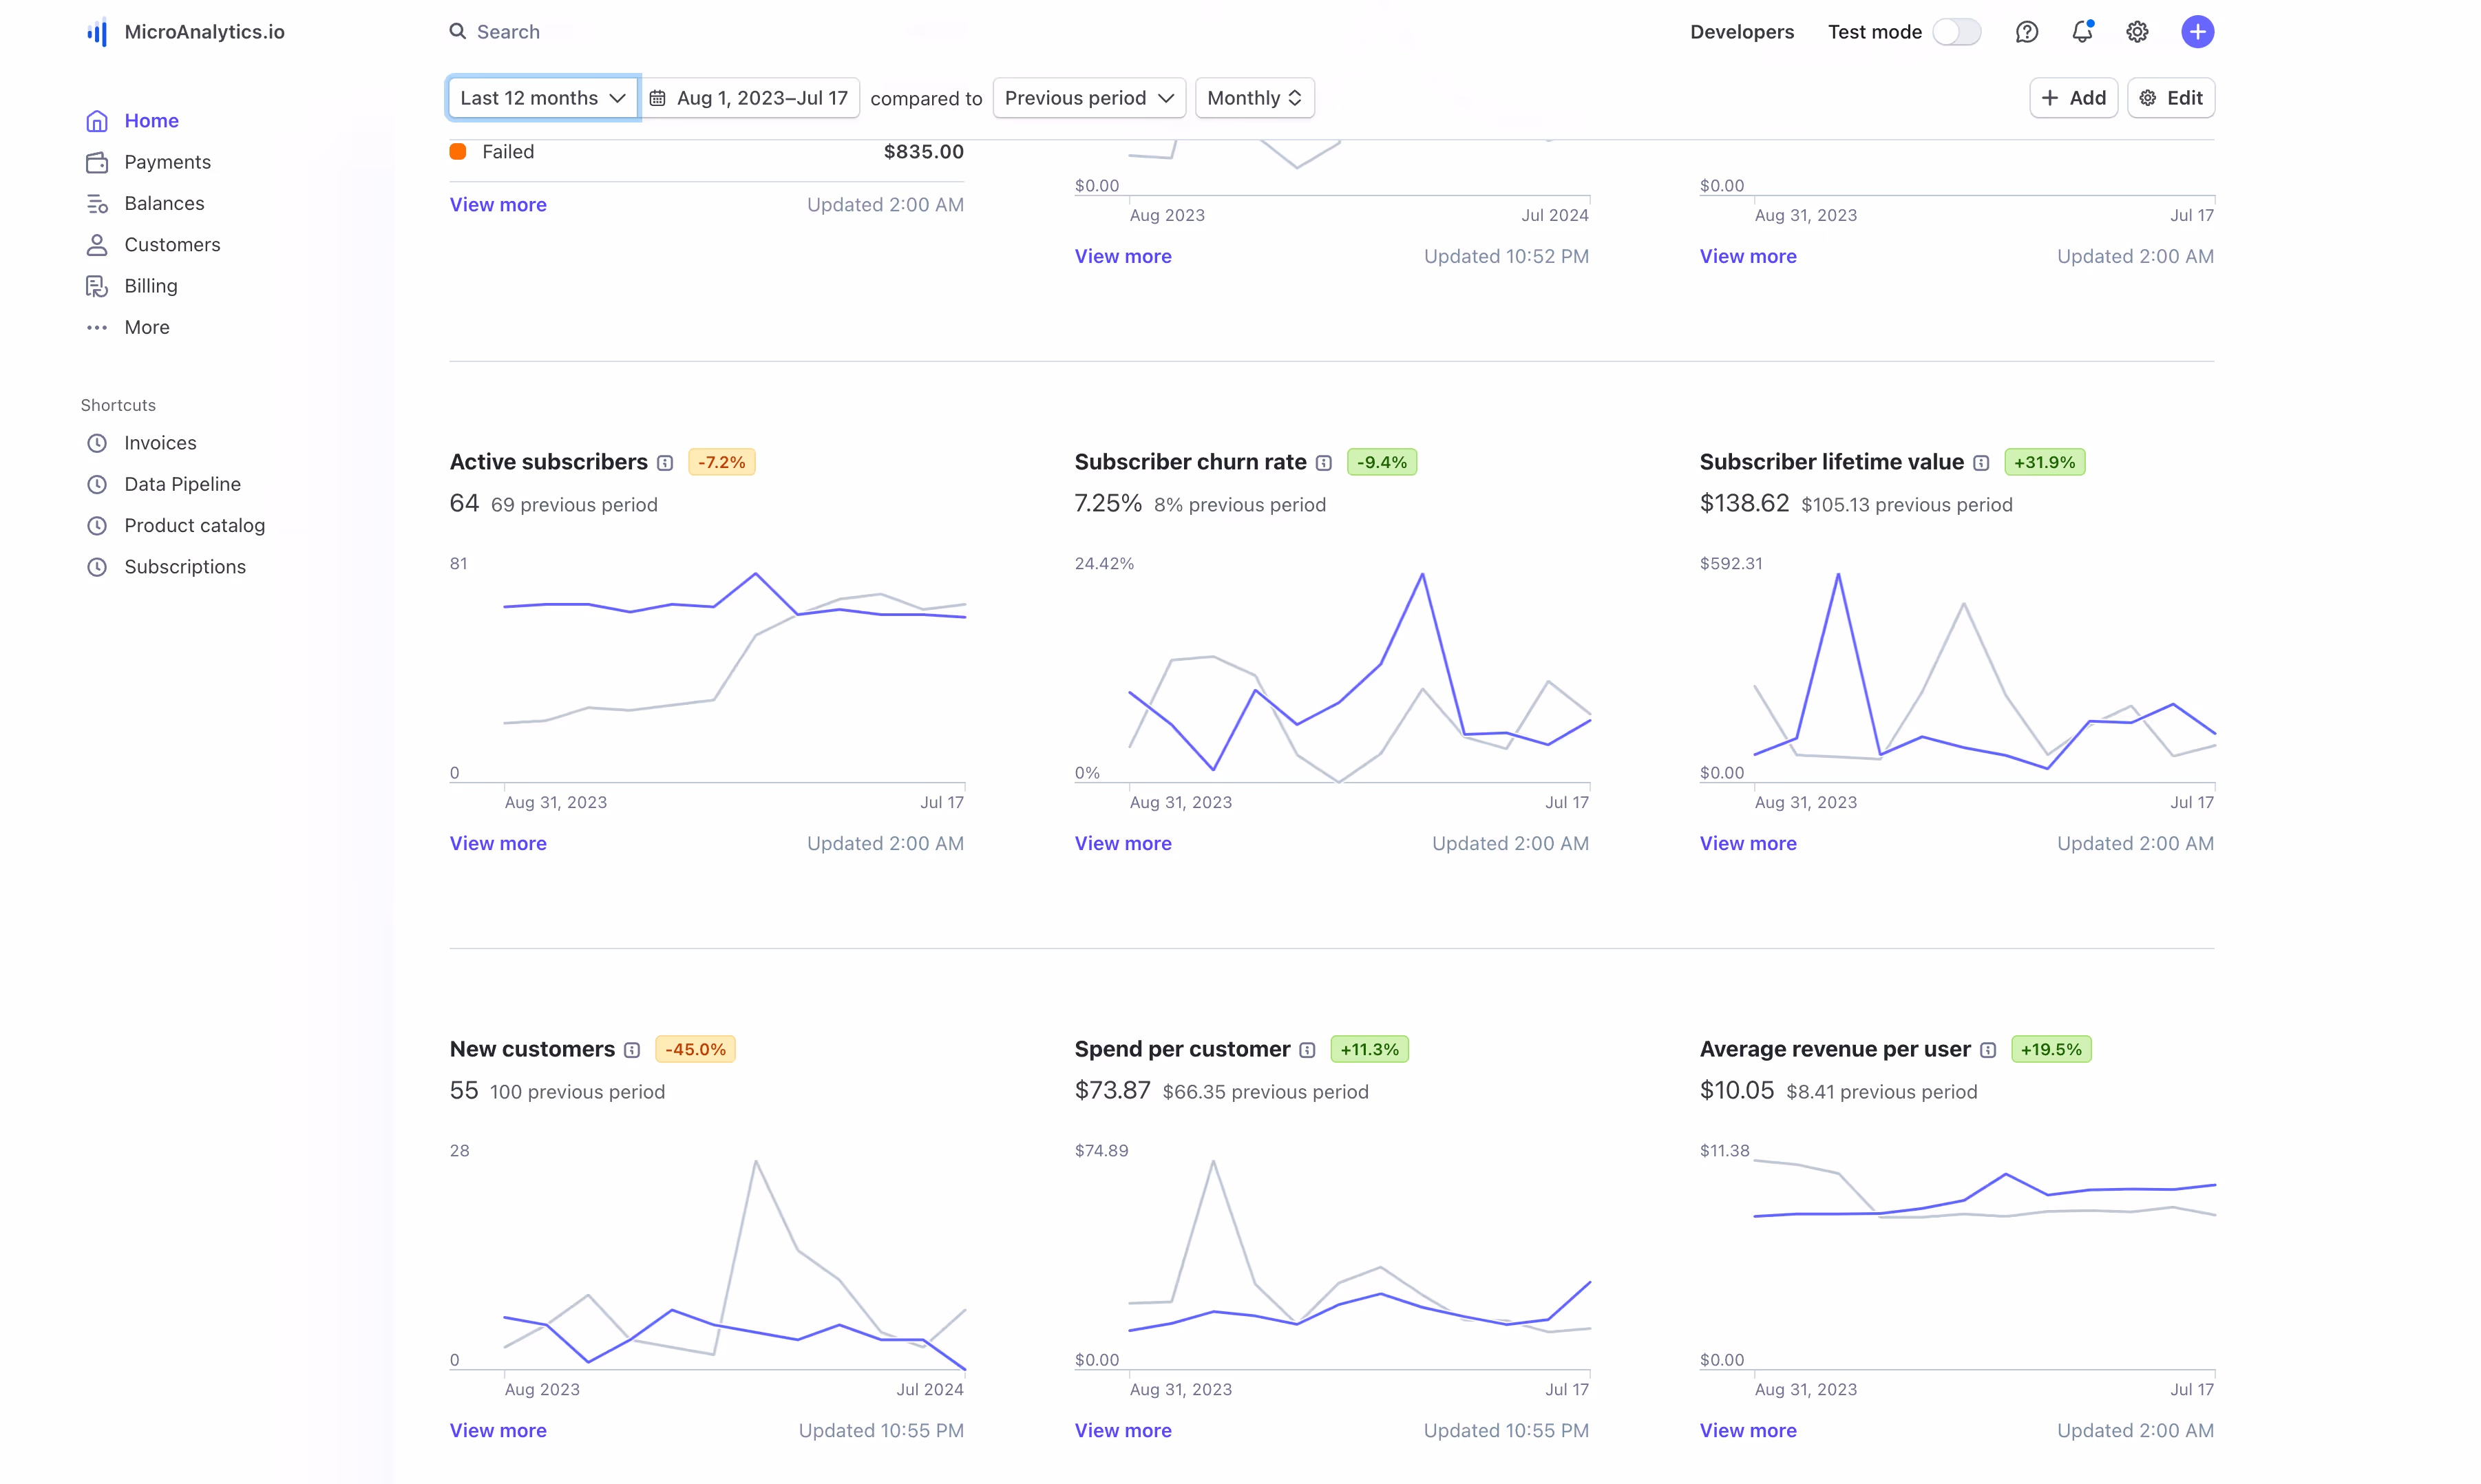Open the Previous period dropdown
Image resolution: width=2481 pixels, height=1484 pixels.
tap(1088, 98)
